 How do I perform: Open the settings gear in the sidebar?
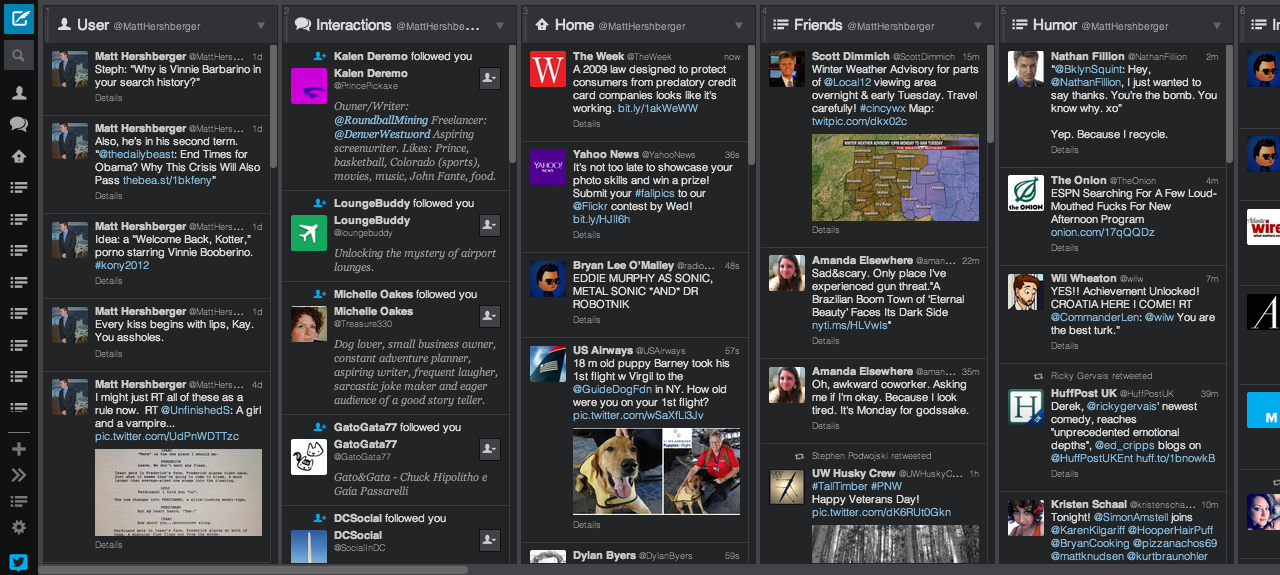[x=18, y=527]
